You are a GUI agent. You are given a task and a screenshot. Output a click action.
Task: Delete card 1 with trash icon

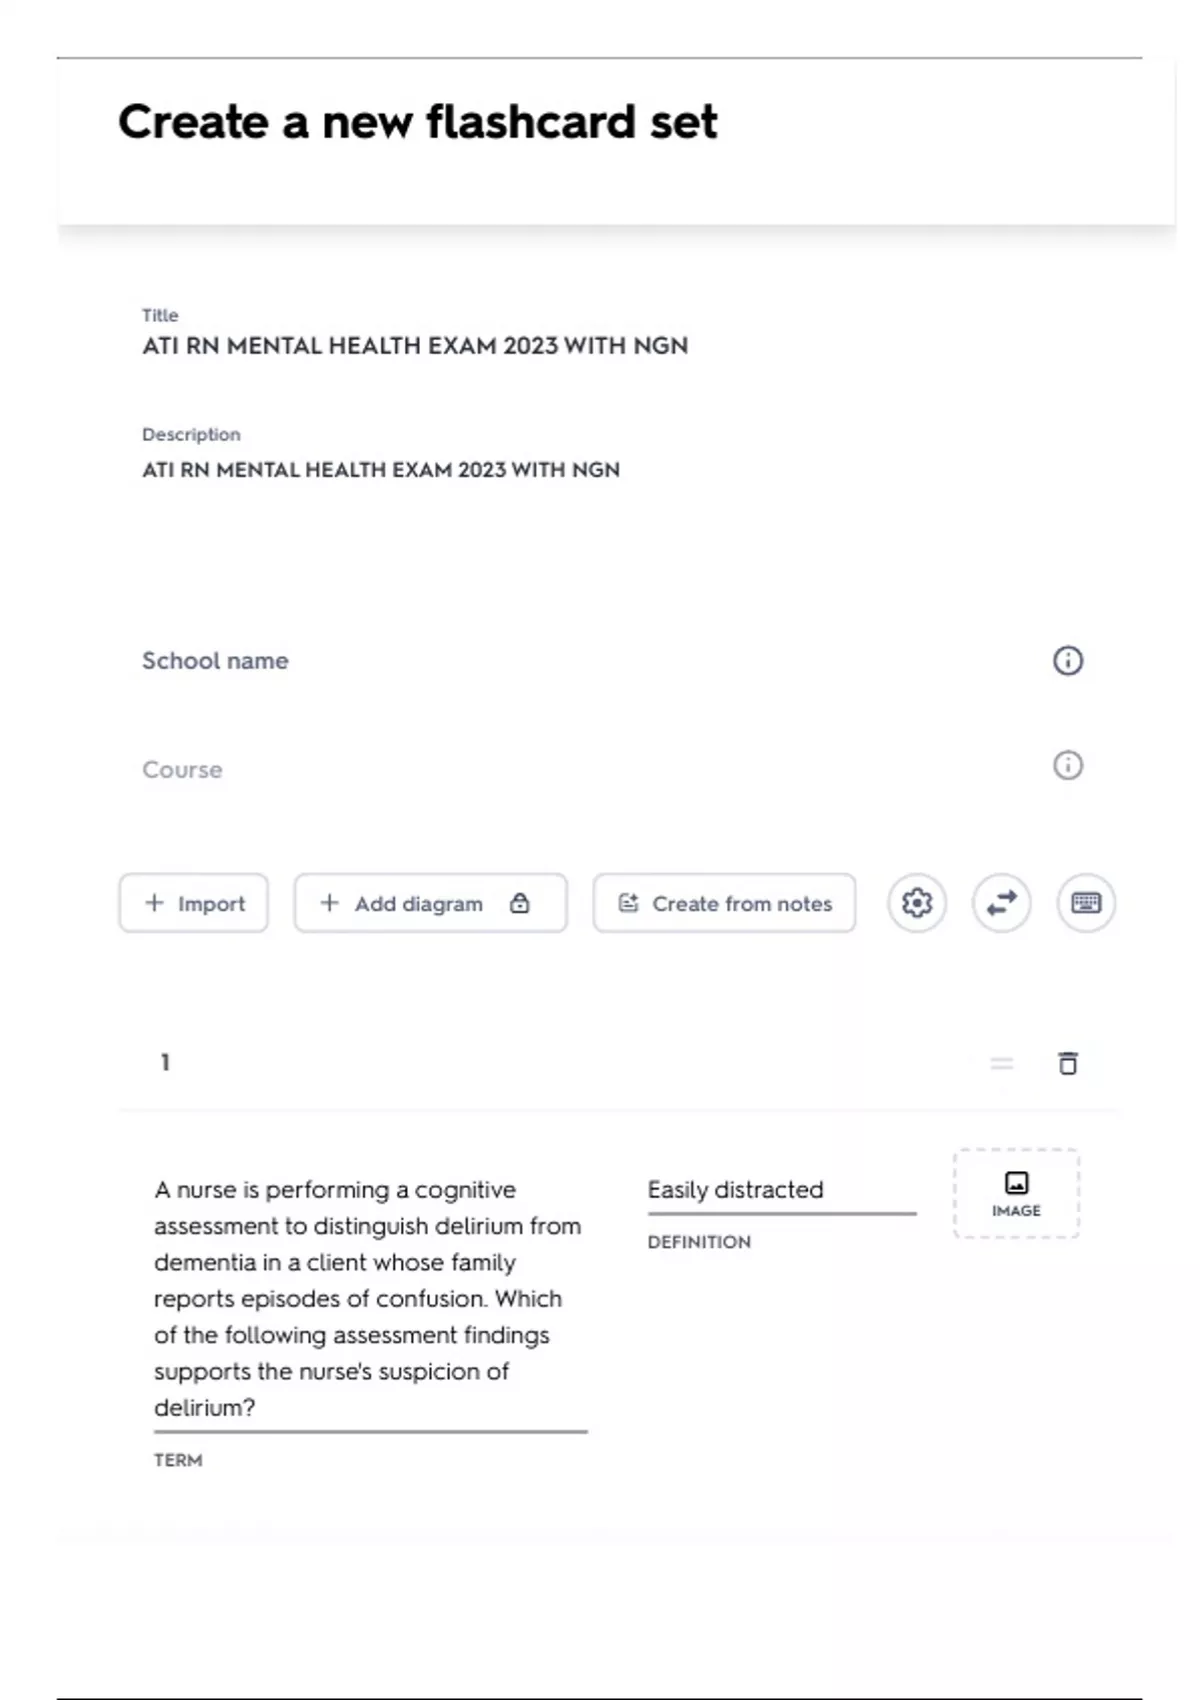(1068, 1063)
